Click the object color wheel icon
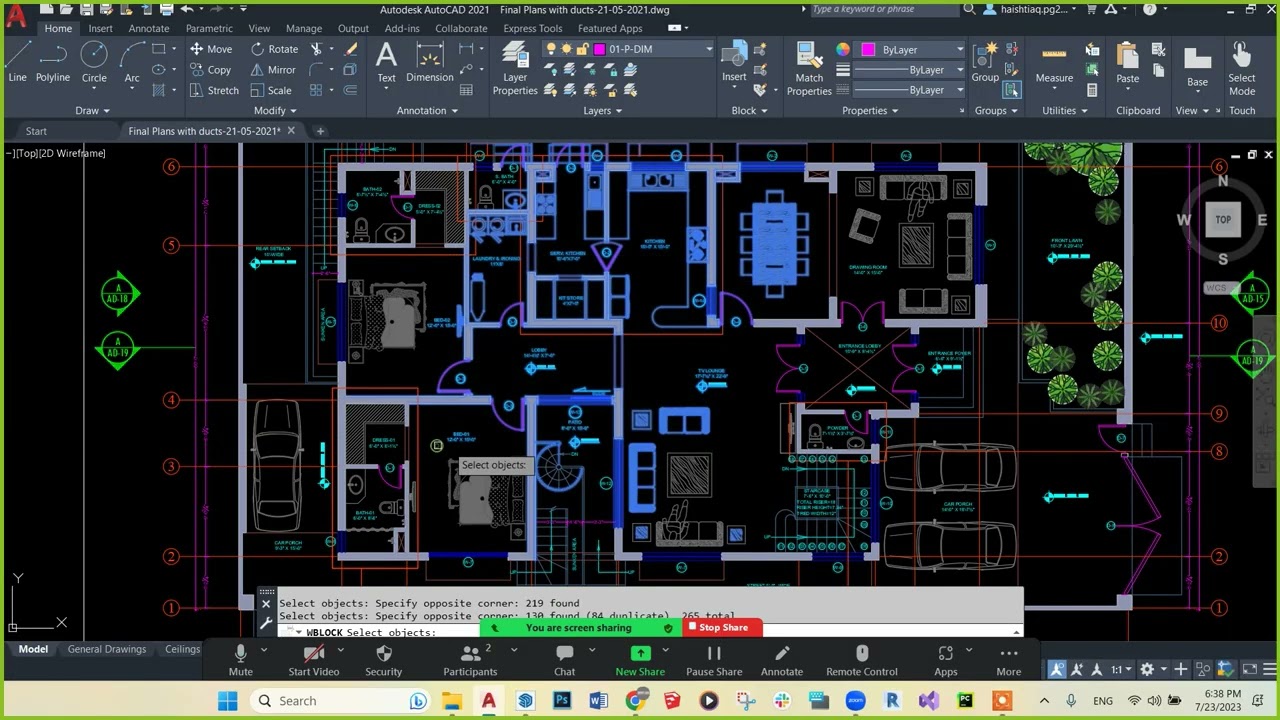The image size is (1280, 720). [843, 49]
